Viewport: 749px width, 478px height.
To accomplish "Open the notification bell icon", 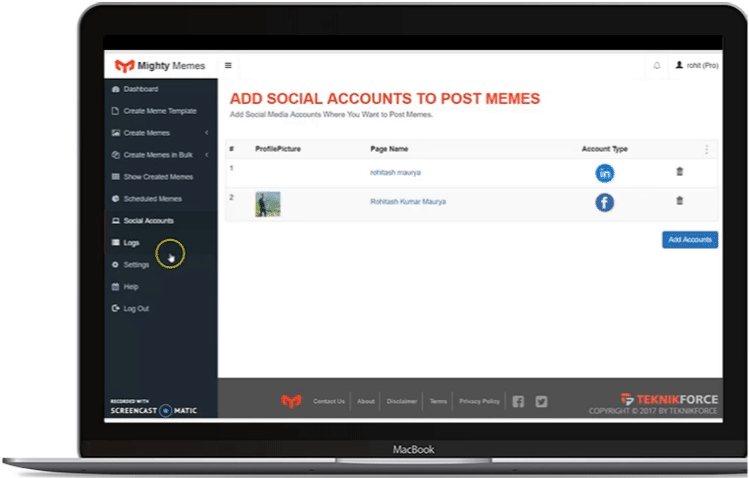I will coord(657,66).
